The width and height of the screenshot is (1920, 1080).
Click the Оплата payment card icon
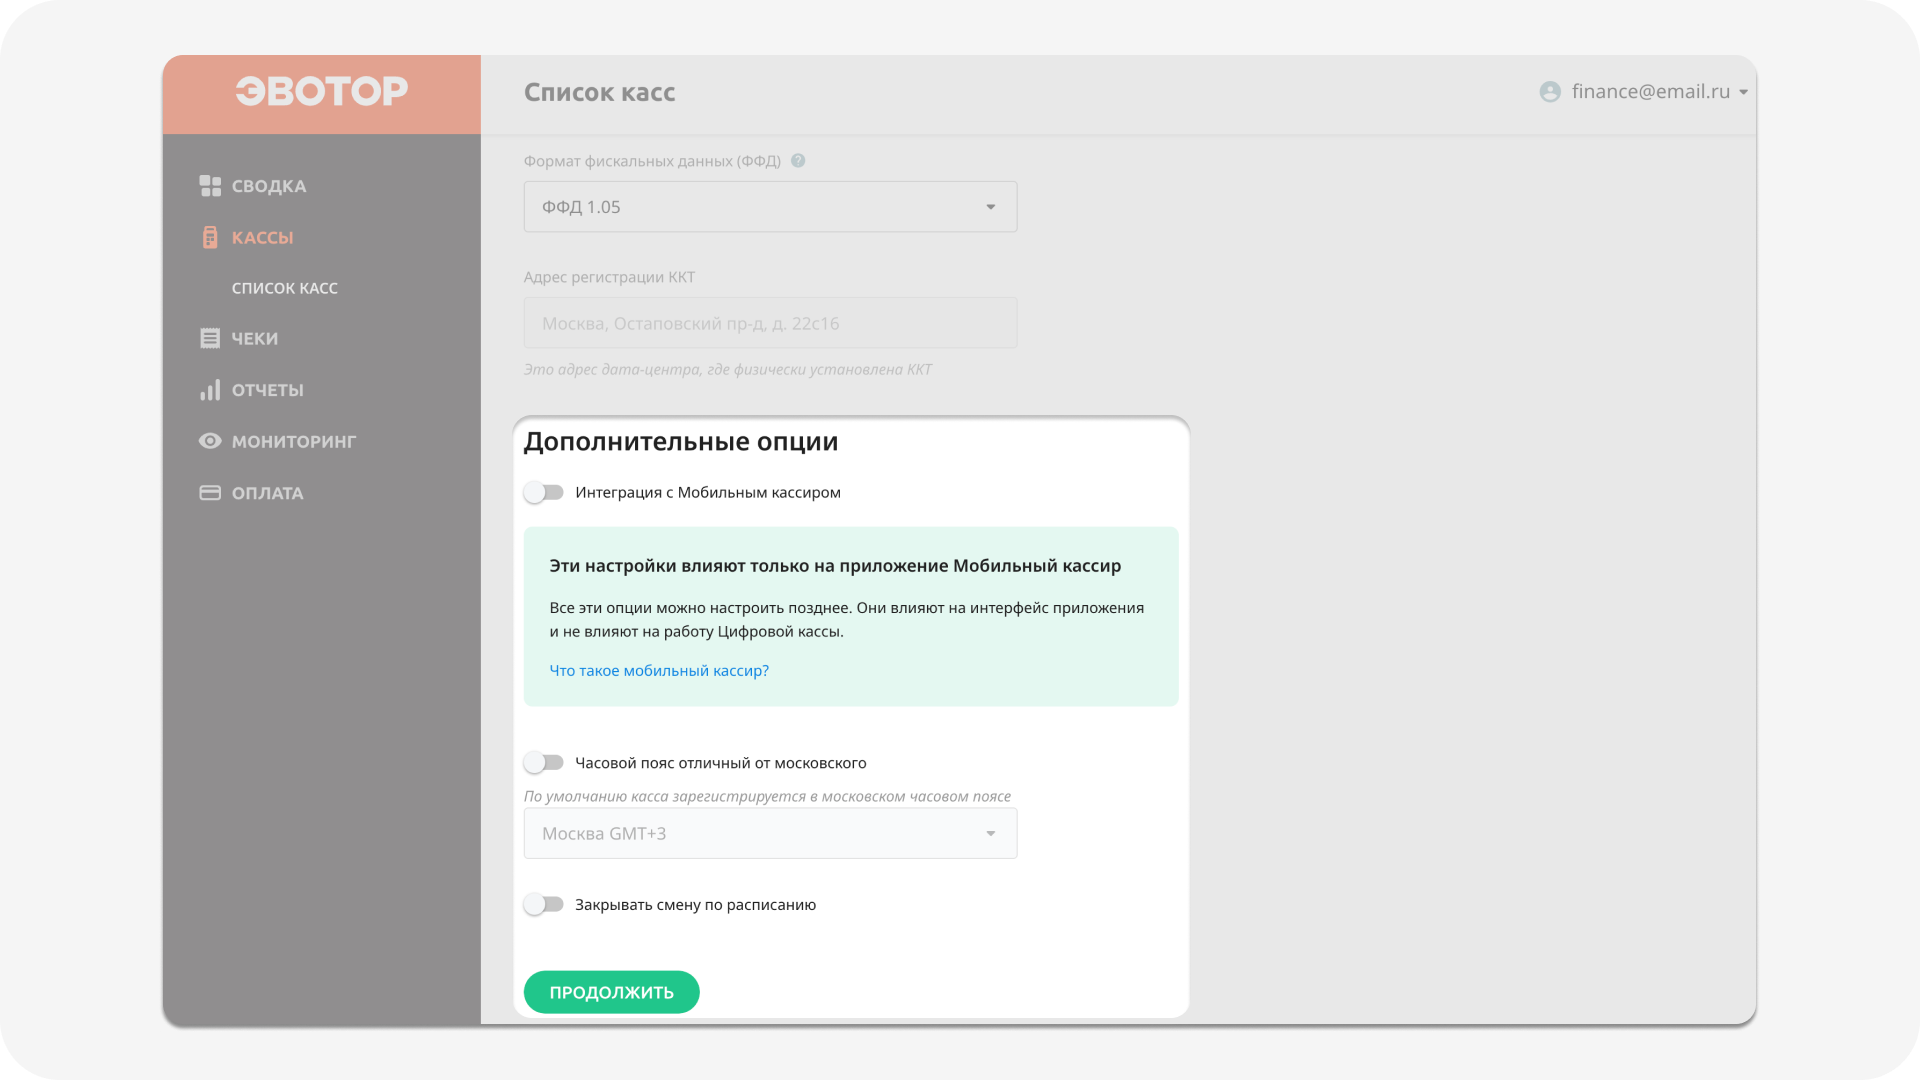(x=210, y=492)
